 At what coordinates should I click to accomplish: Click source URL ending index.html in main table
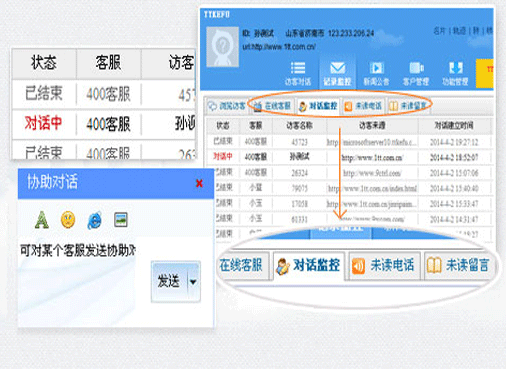(372, 189)
